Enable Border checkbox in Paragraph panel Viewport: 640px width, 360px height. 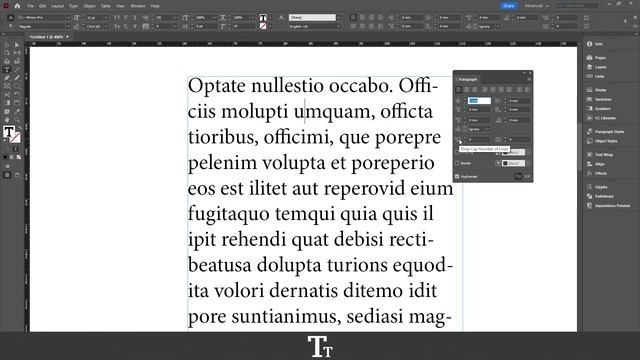(457, 163)
